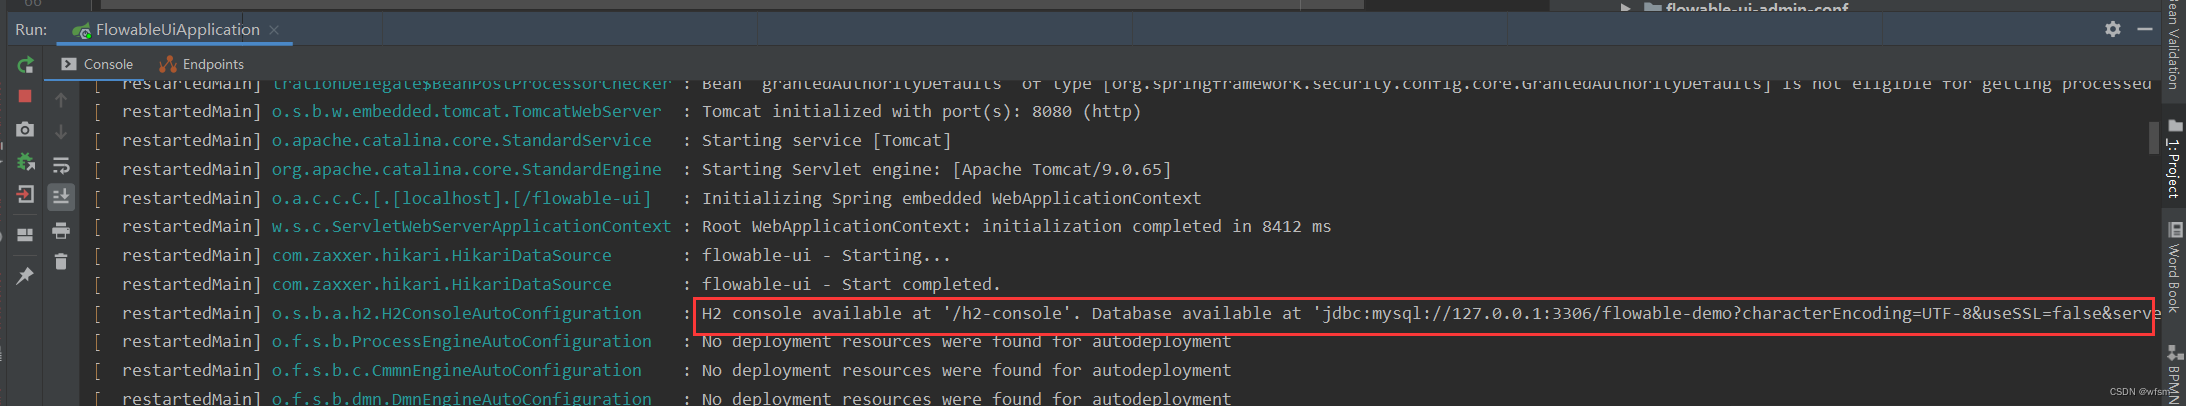The width and height of the screenshot is (2186, 406).
Task: Click 'Root WebApplicationContext: initialization completed in 8412 ms' message
Action: click(x=1016, y=226)
